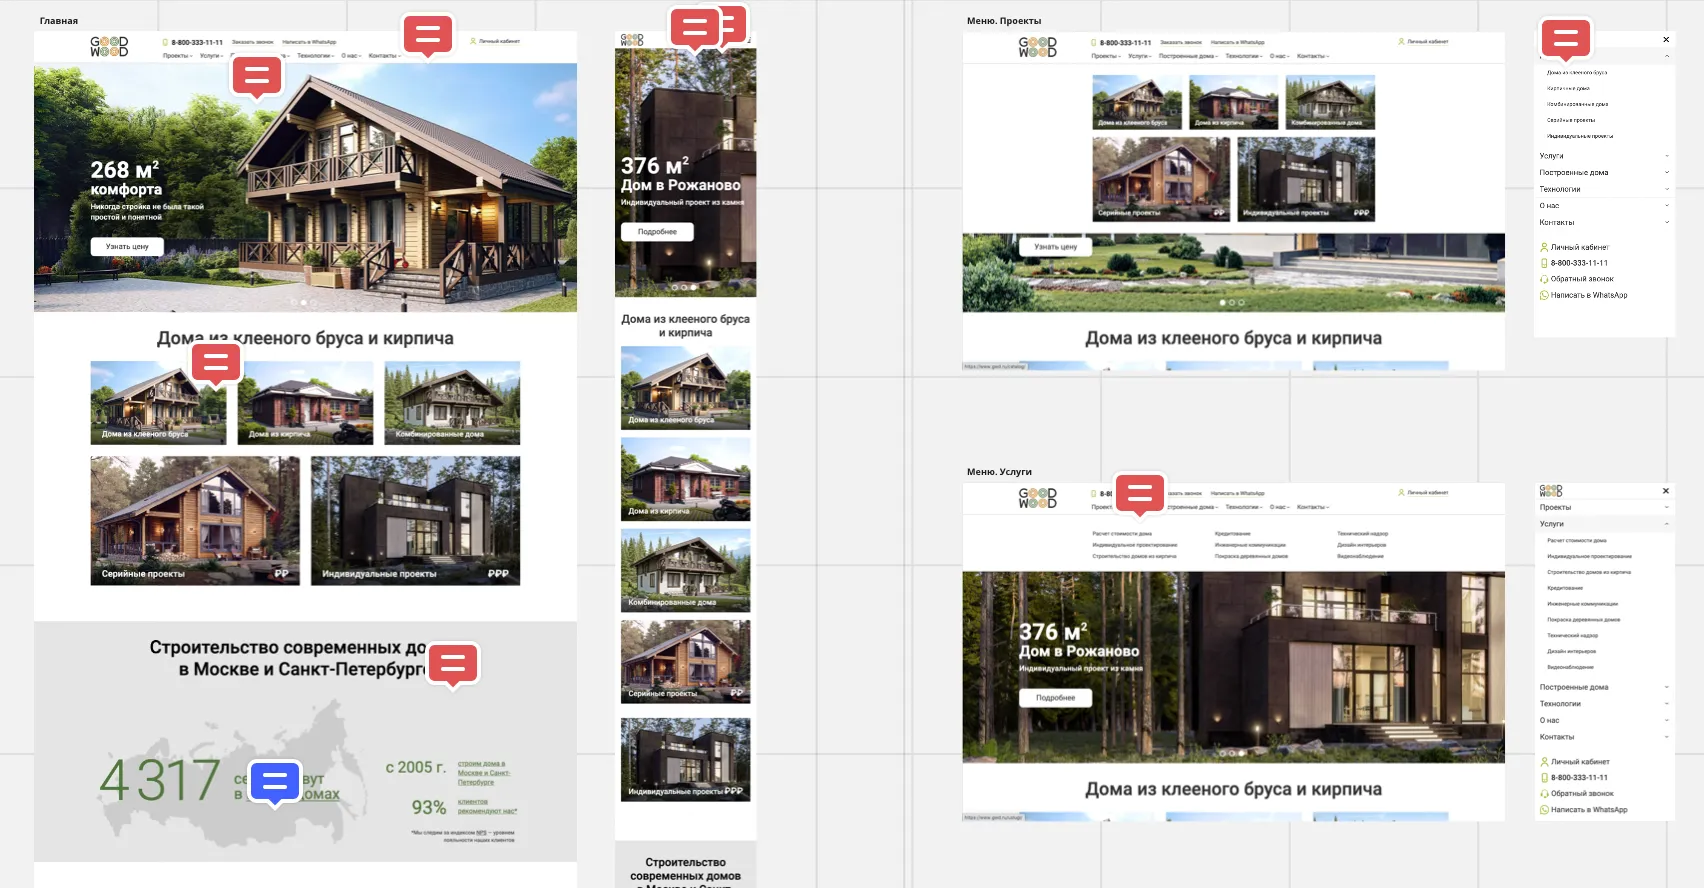Click Кредитование in the Меню. Услуги desktop dropdown
The height and width of the screenshot is (888, 1704).
(x=1232, y=534)
